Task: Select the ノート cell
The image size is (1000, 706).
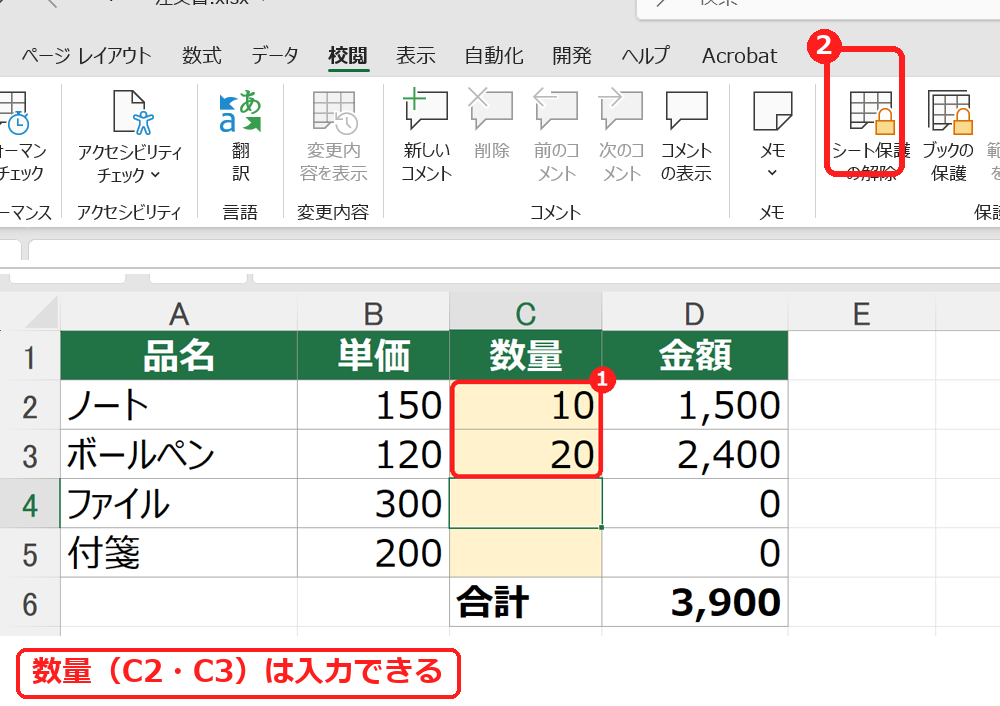Action: 179,405
